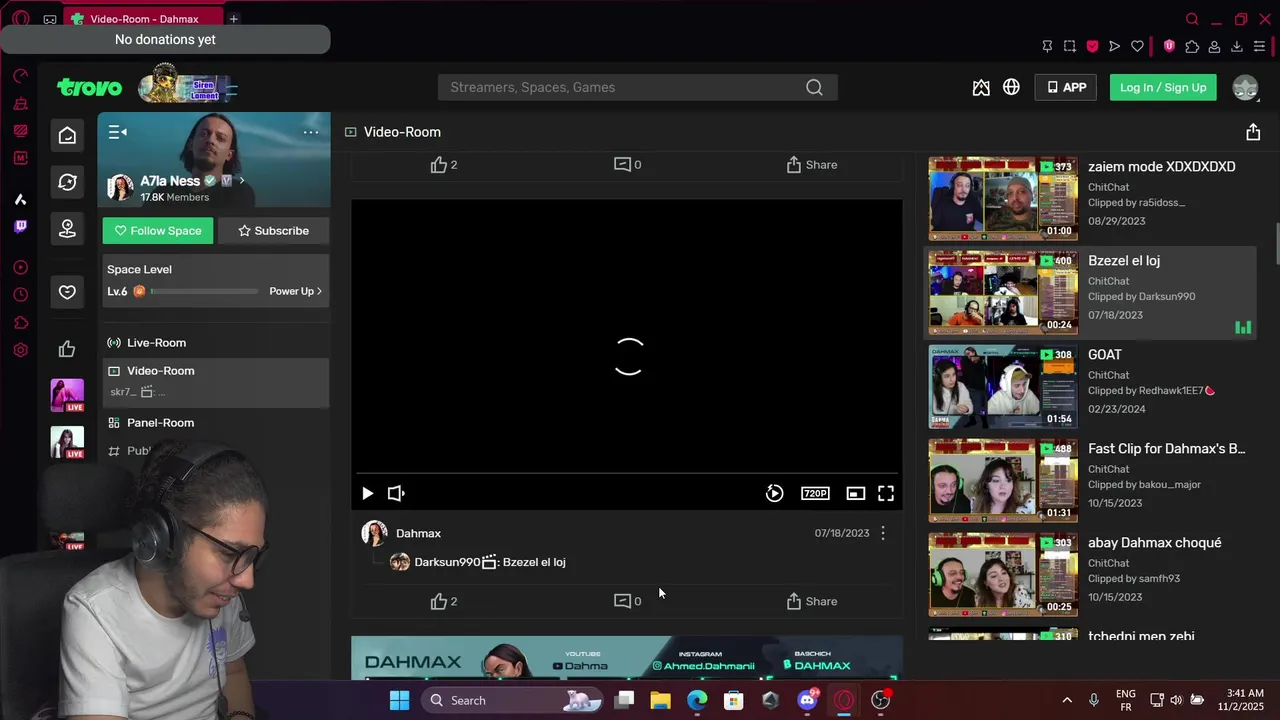Open Opera extensions puzzle icon
Image resolution: width=1280 pixels, height=720 pixels.
tap(1192, 46)
